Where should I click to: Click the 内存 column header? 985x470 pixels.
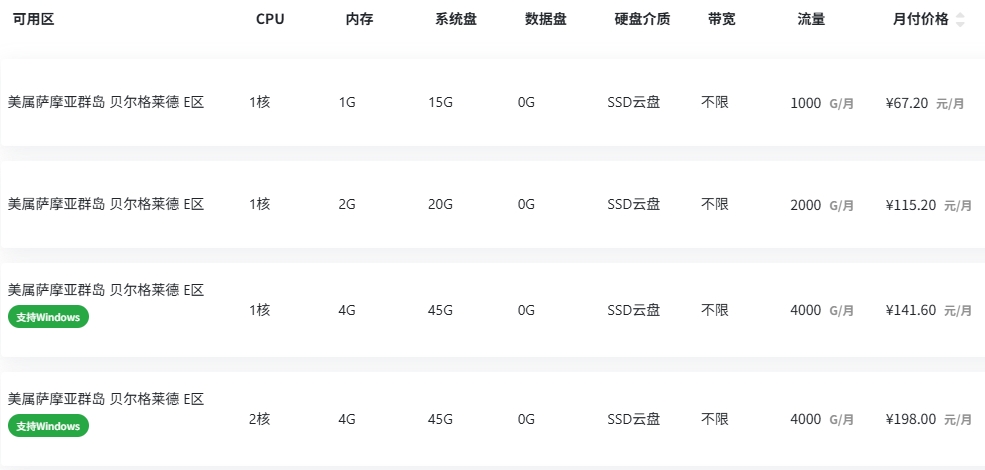click(x=359, y=19)
